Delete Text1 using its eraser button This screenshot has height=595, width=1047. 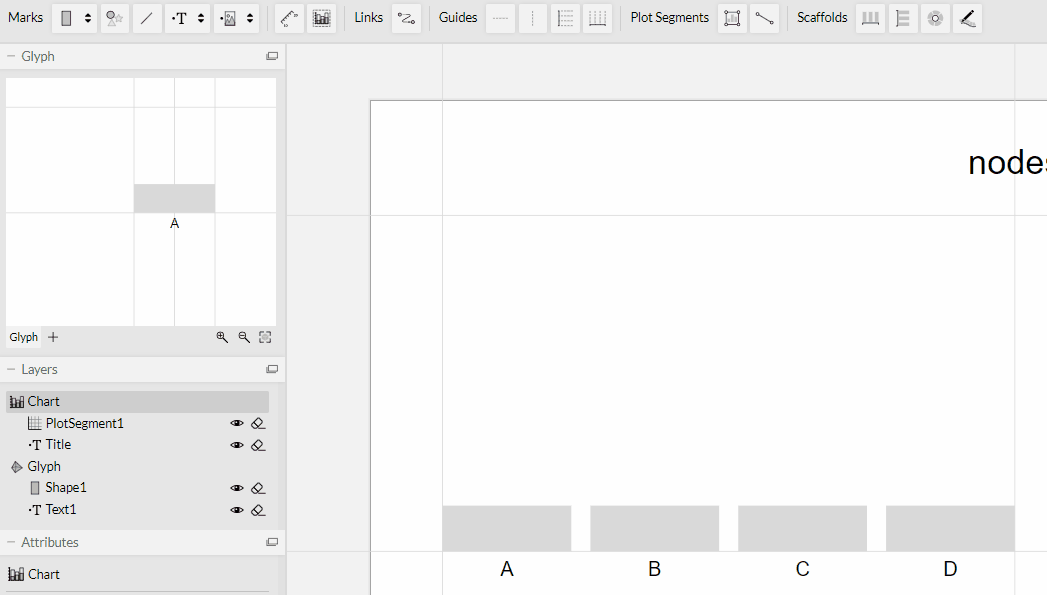258,510
